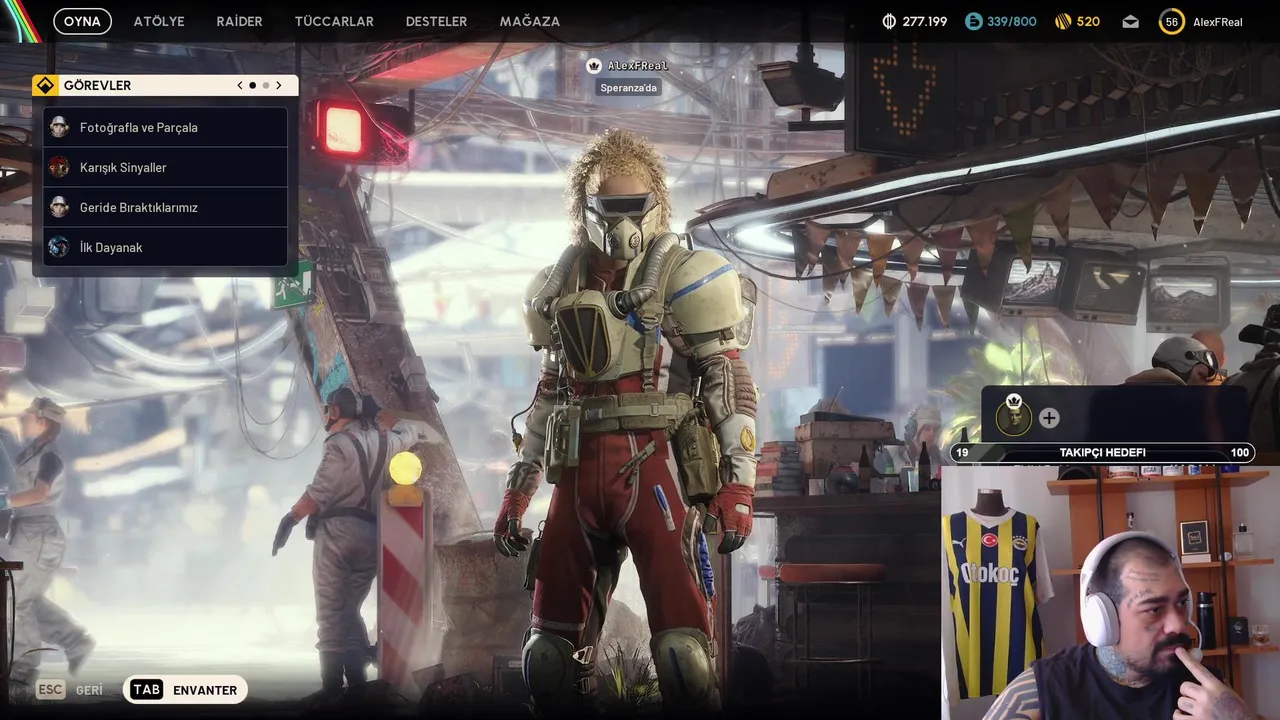Image resolution: width=1280 pixels, height=720 pixels.
Task: Click the streamer webcam overlay
Action: [x=1110, y=593]
